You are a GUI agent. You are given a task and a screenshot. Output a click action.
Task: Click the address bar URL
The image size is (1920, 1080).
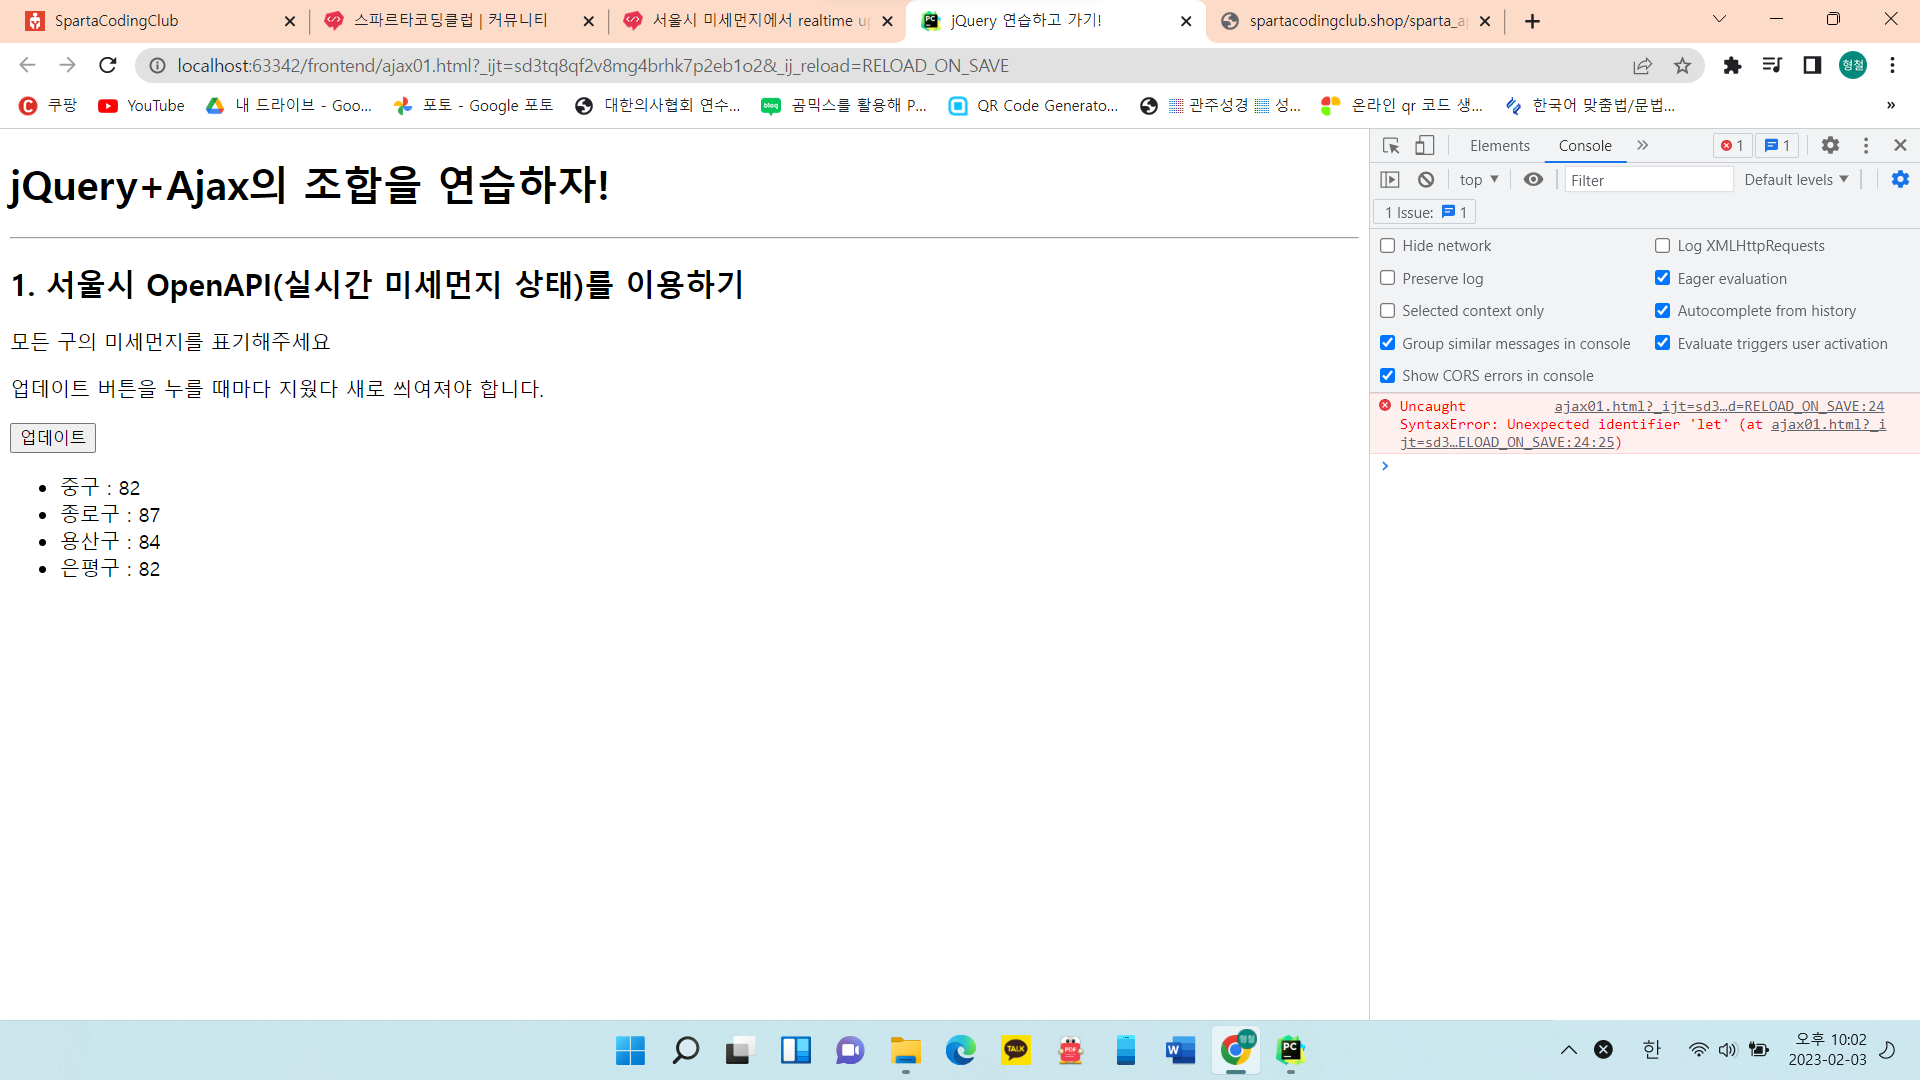coord(592,66)
